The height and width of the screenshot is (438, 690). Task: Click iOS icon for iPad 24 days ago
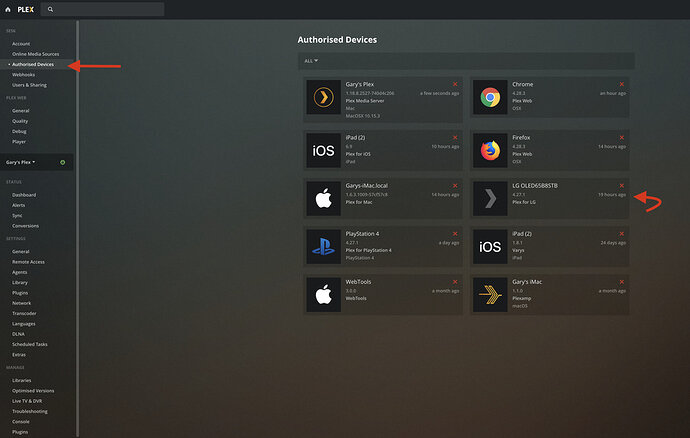490,247
